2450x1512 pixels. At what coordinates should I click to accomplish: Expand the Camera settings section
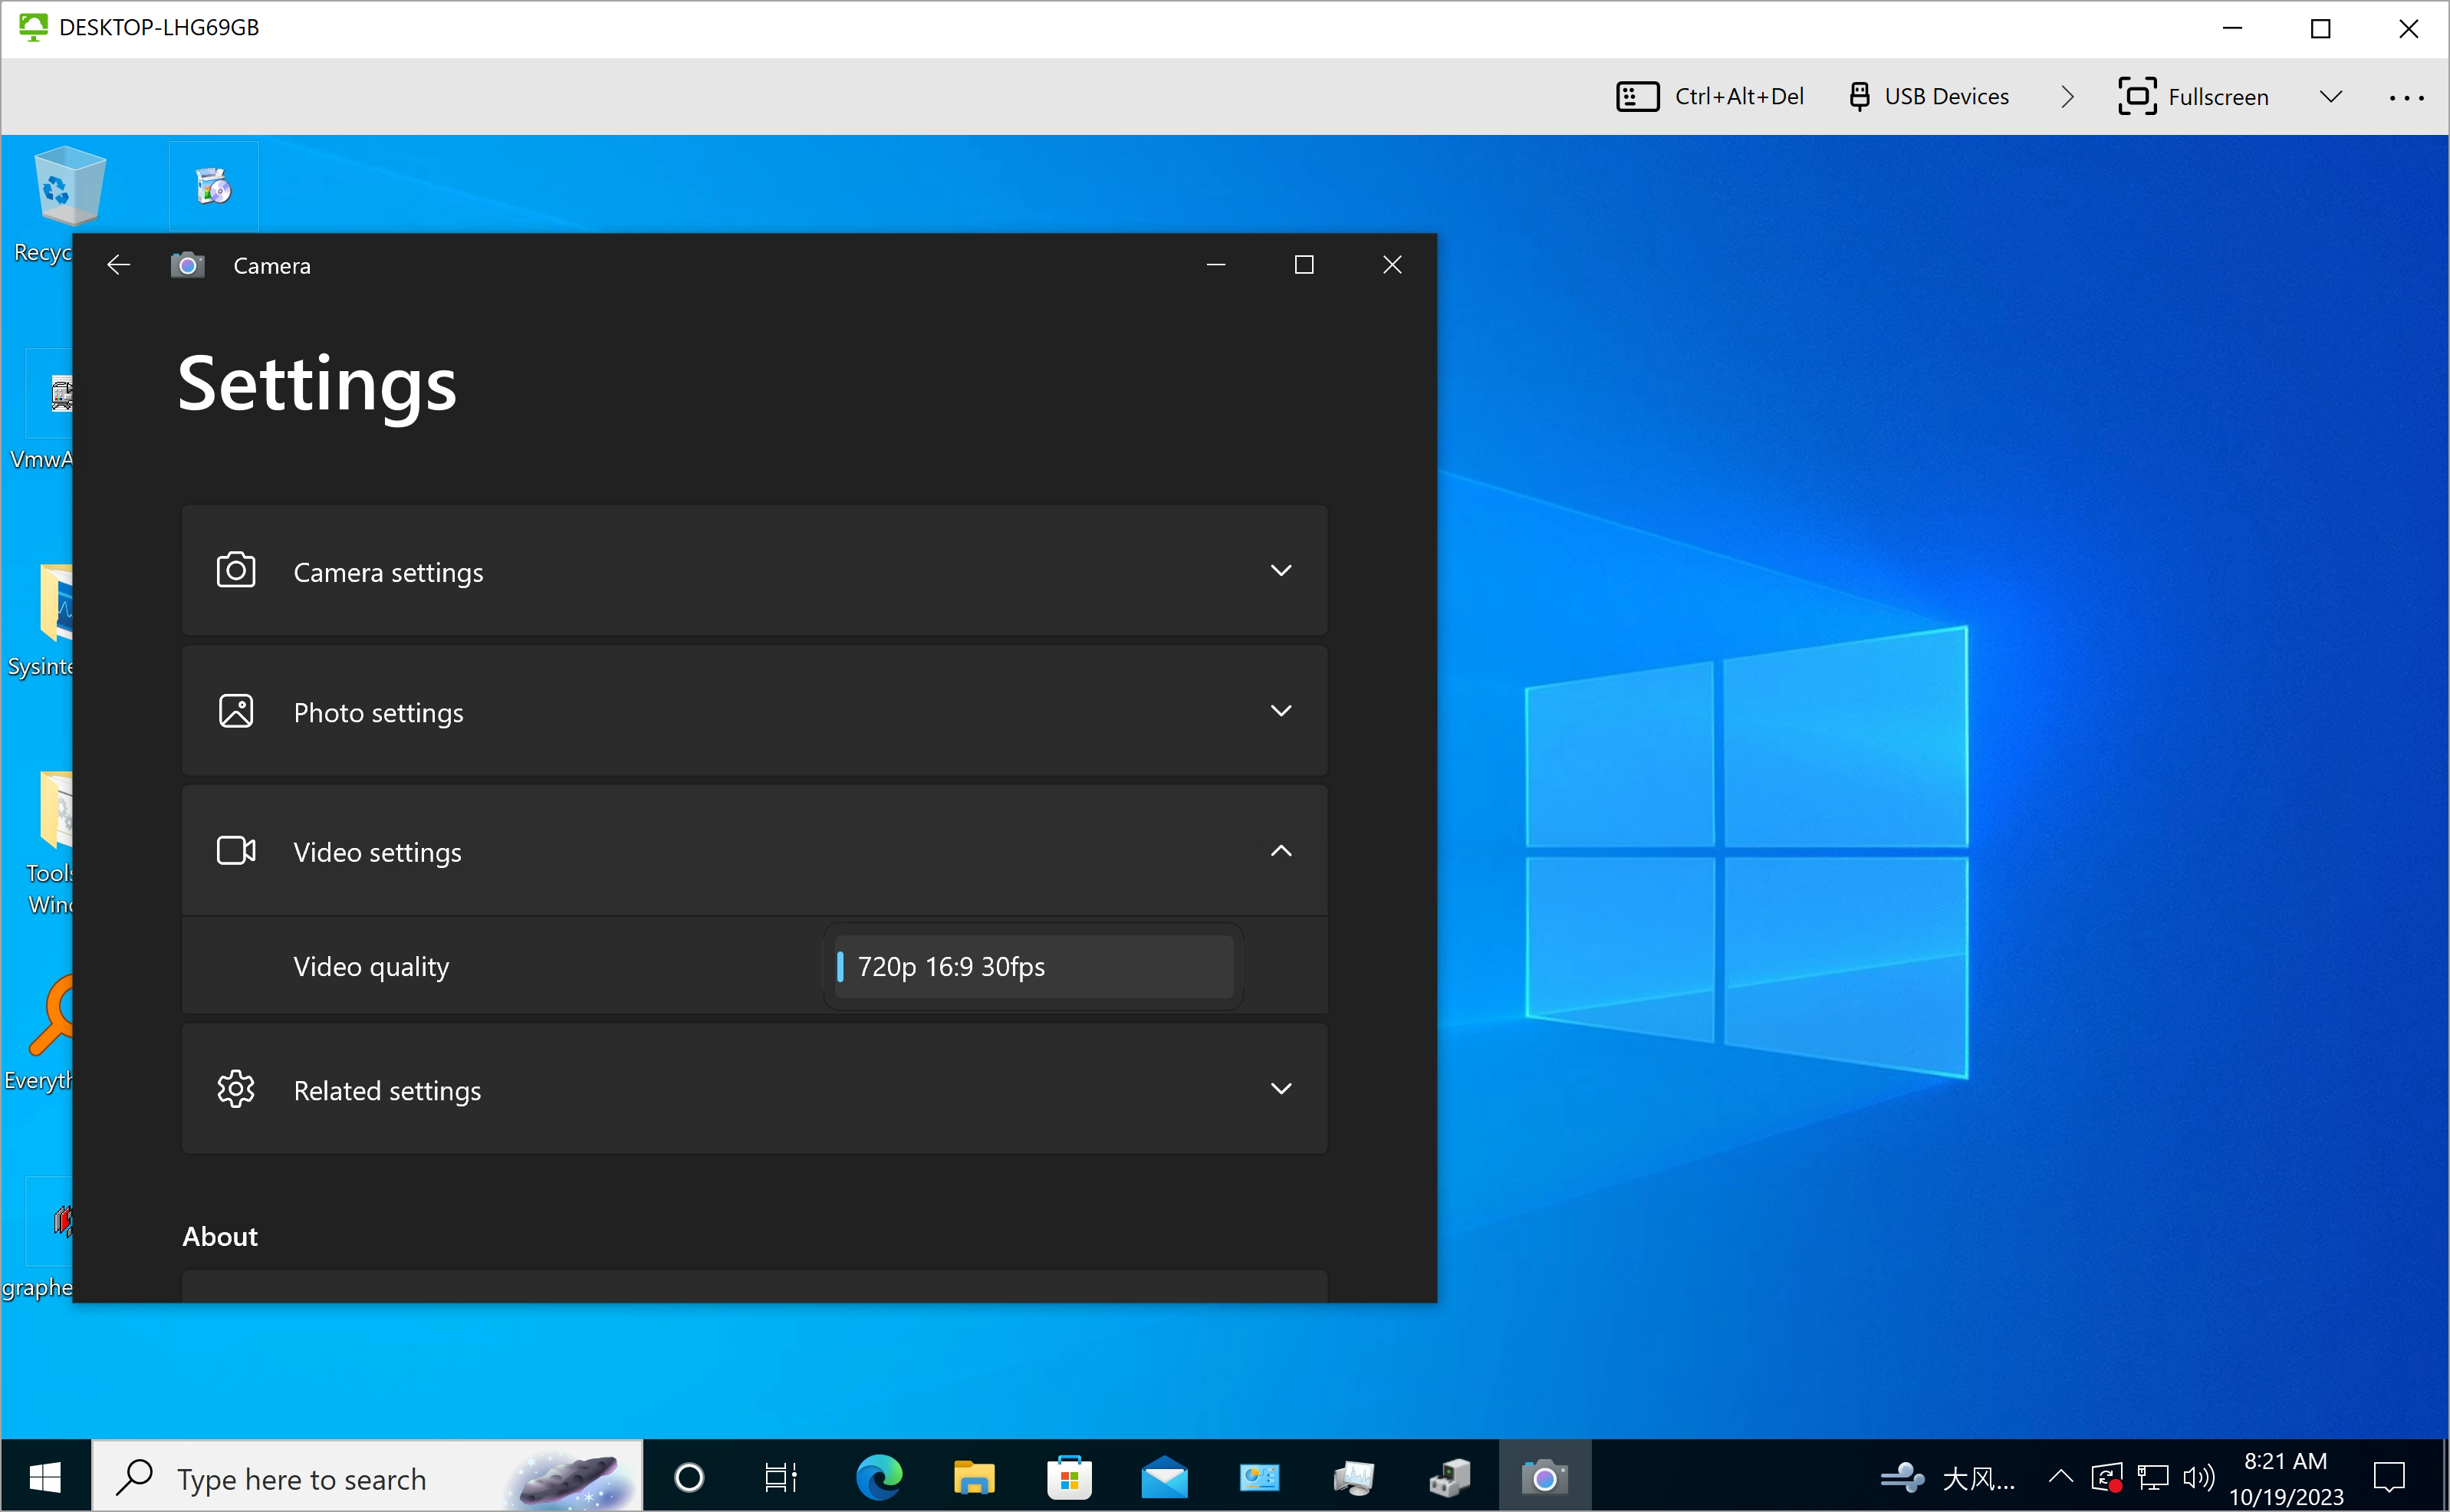click(x=756, y=570)
